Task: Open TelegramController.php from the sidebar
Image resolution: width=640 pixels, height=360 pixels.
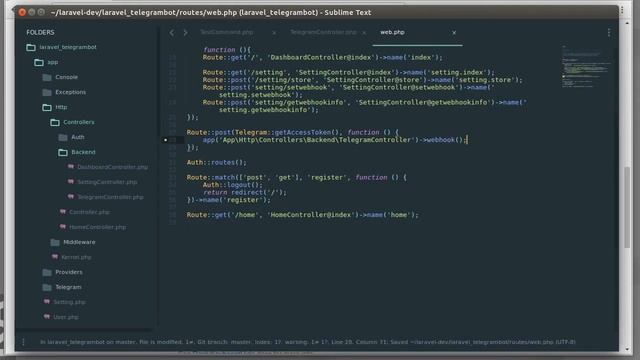Action: 111,197
